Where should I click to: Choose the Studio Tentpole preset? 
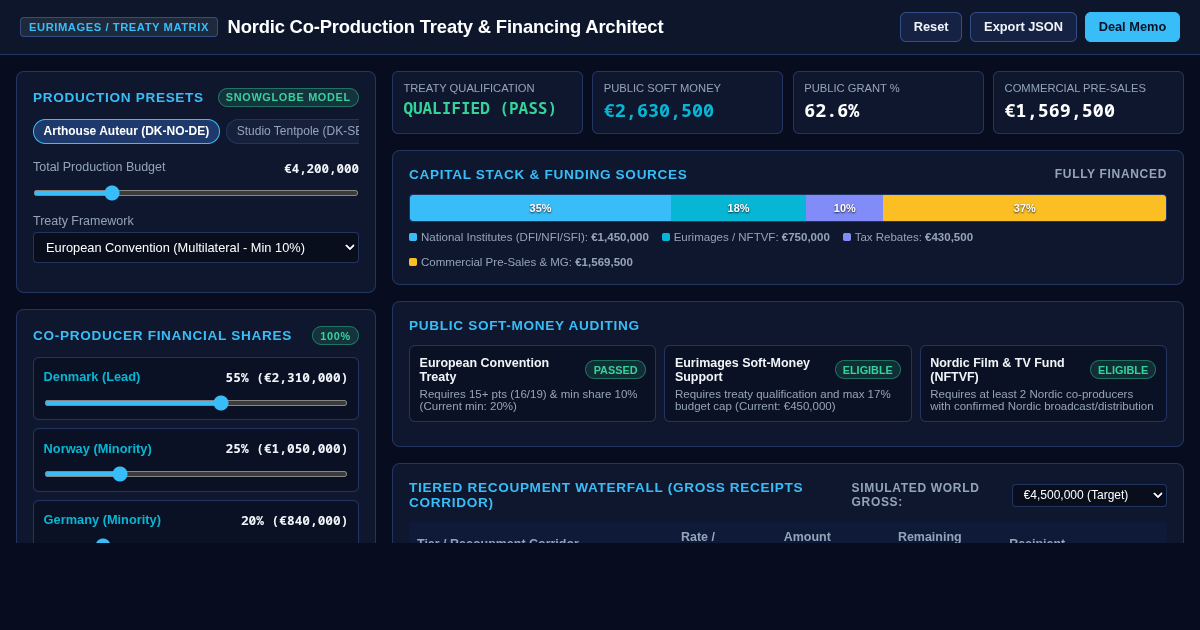(x=293, y=131)
